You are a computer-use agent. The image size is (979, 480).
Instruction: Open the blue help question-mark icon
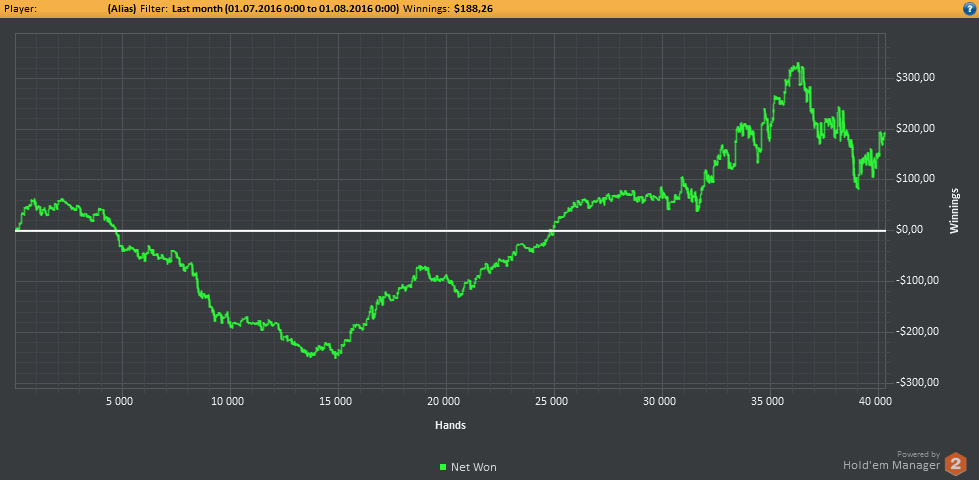[x=970, y=9]
